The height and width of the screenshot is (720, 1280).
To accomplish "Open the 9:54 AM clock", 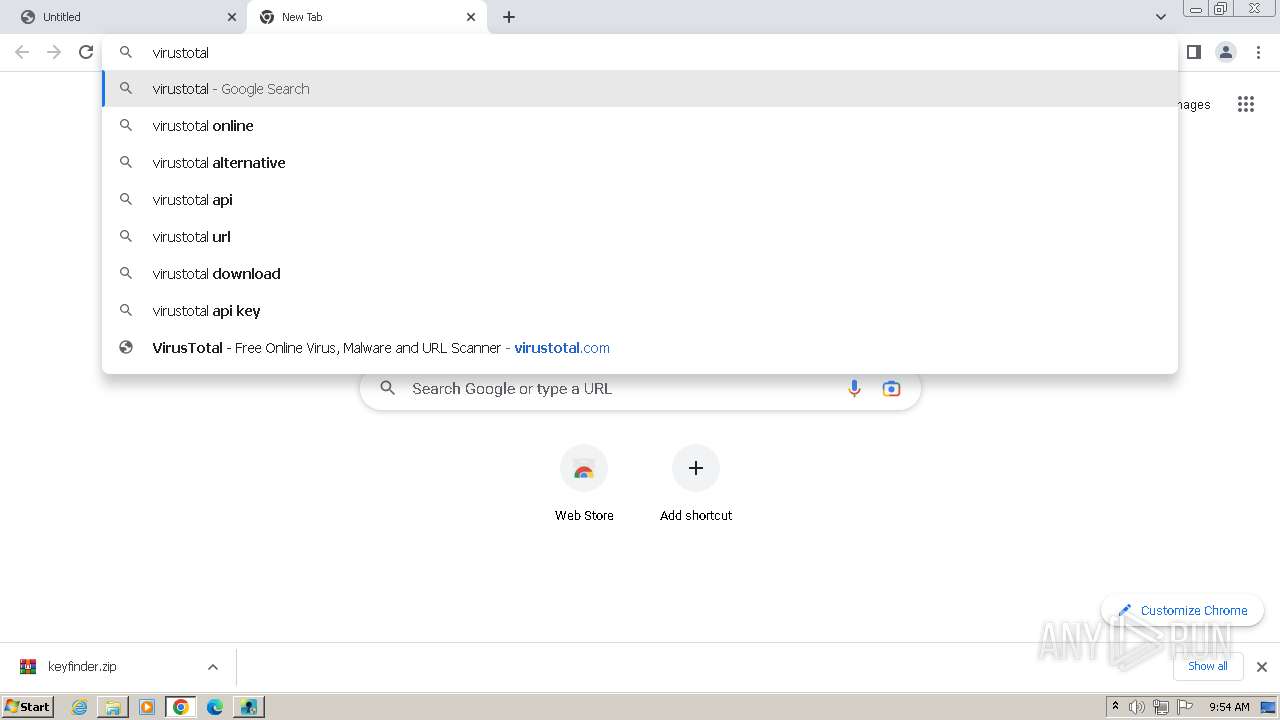I will coord(1229,707).
